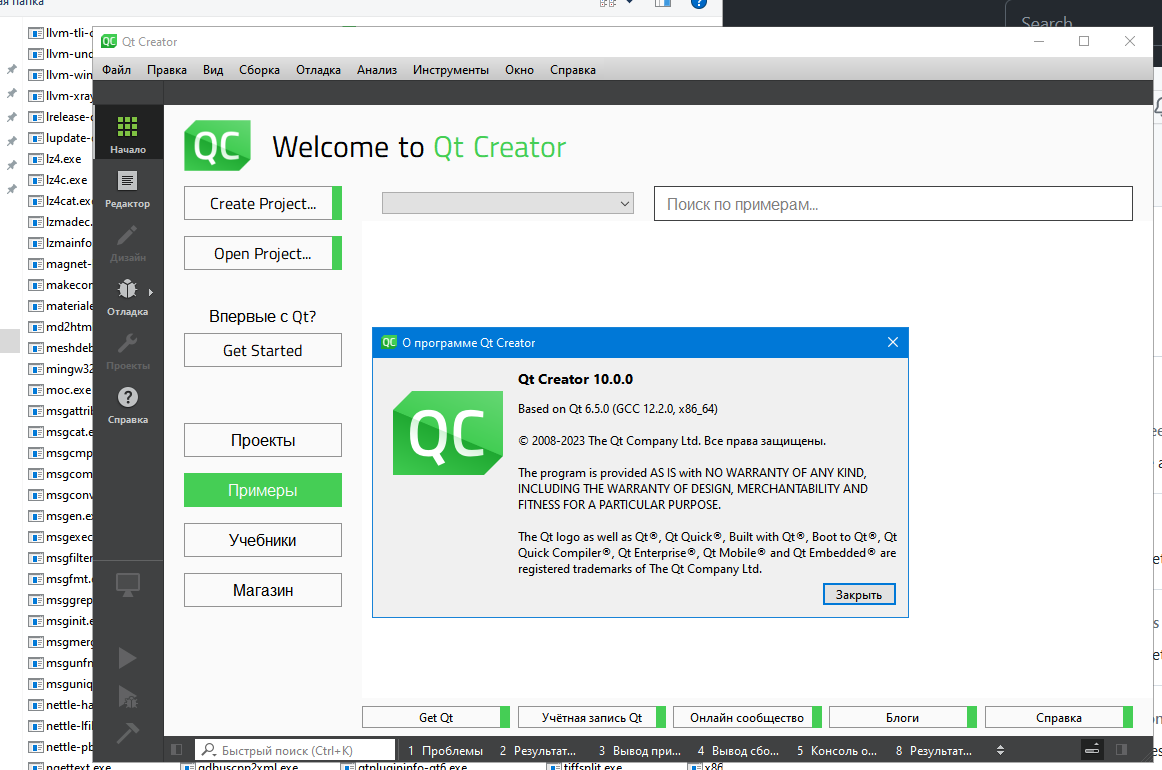Open the kit target selector monitor icon
1162x770 pixels.
127,585
